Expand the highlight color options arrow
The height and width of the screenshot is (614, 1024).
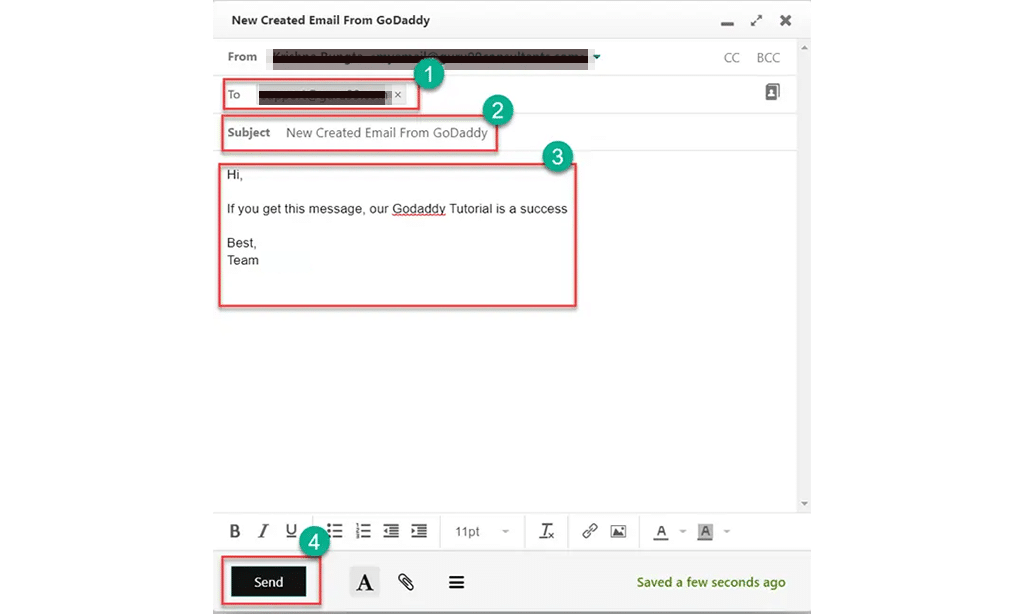[x=727, y=532]
